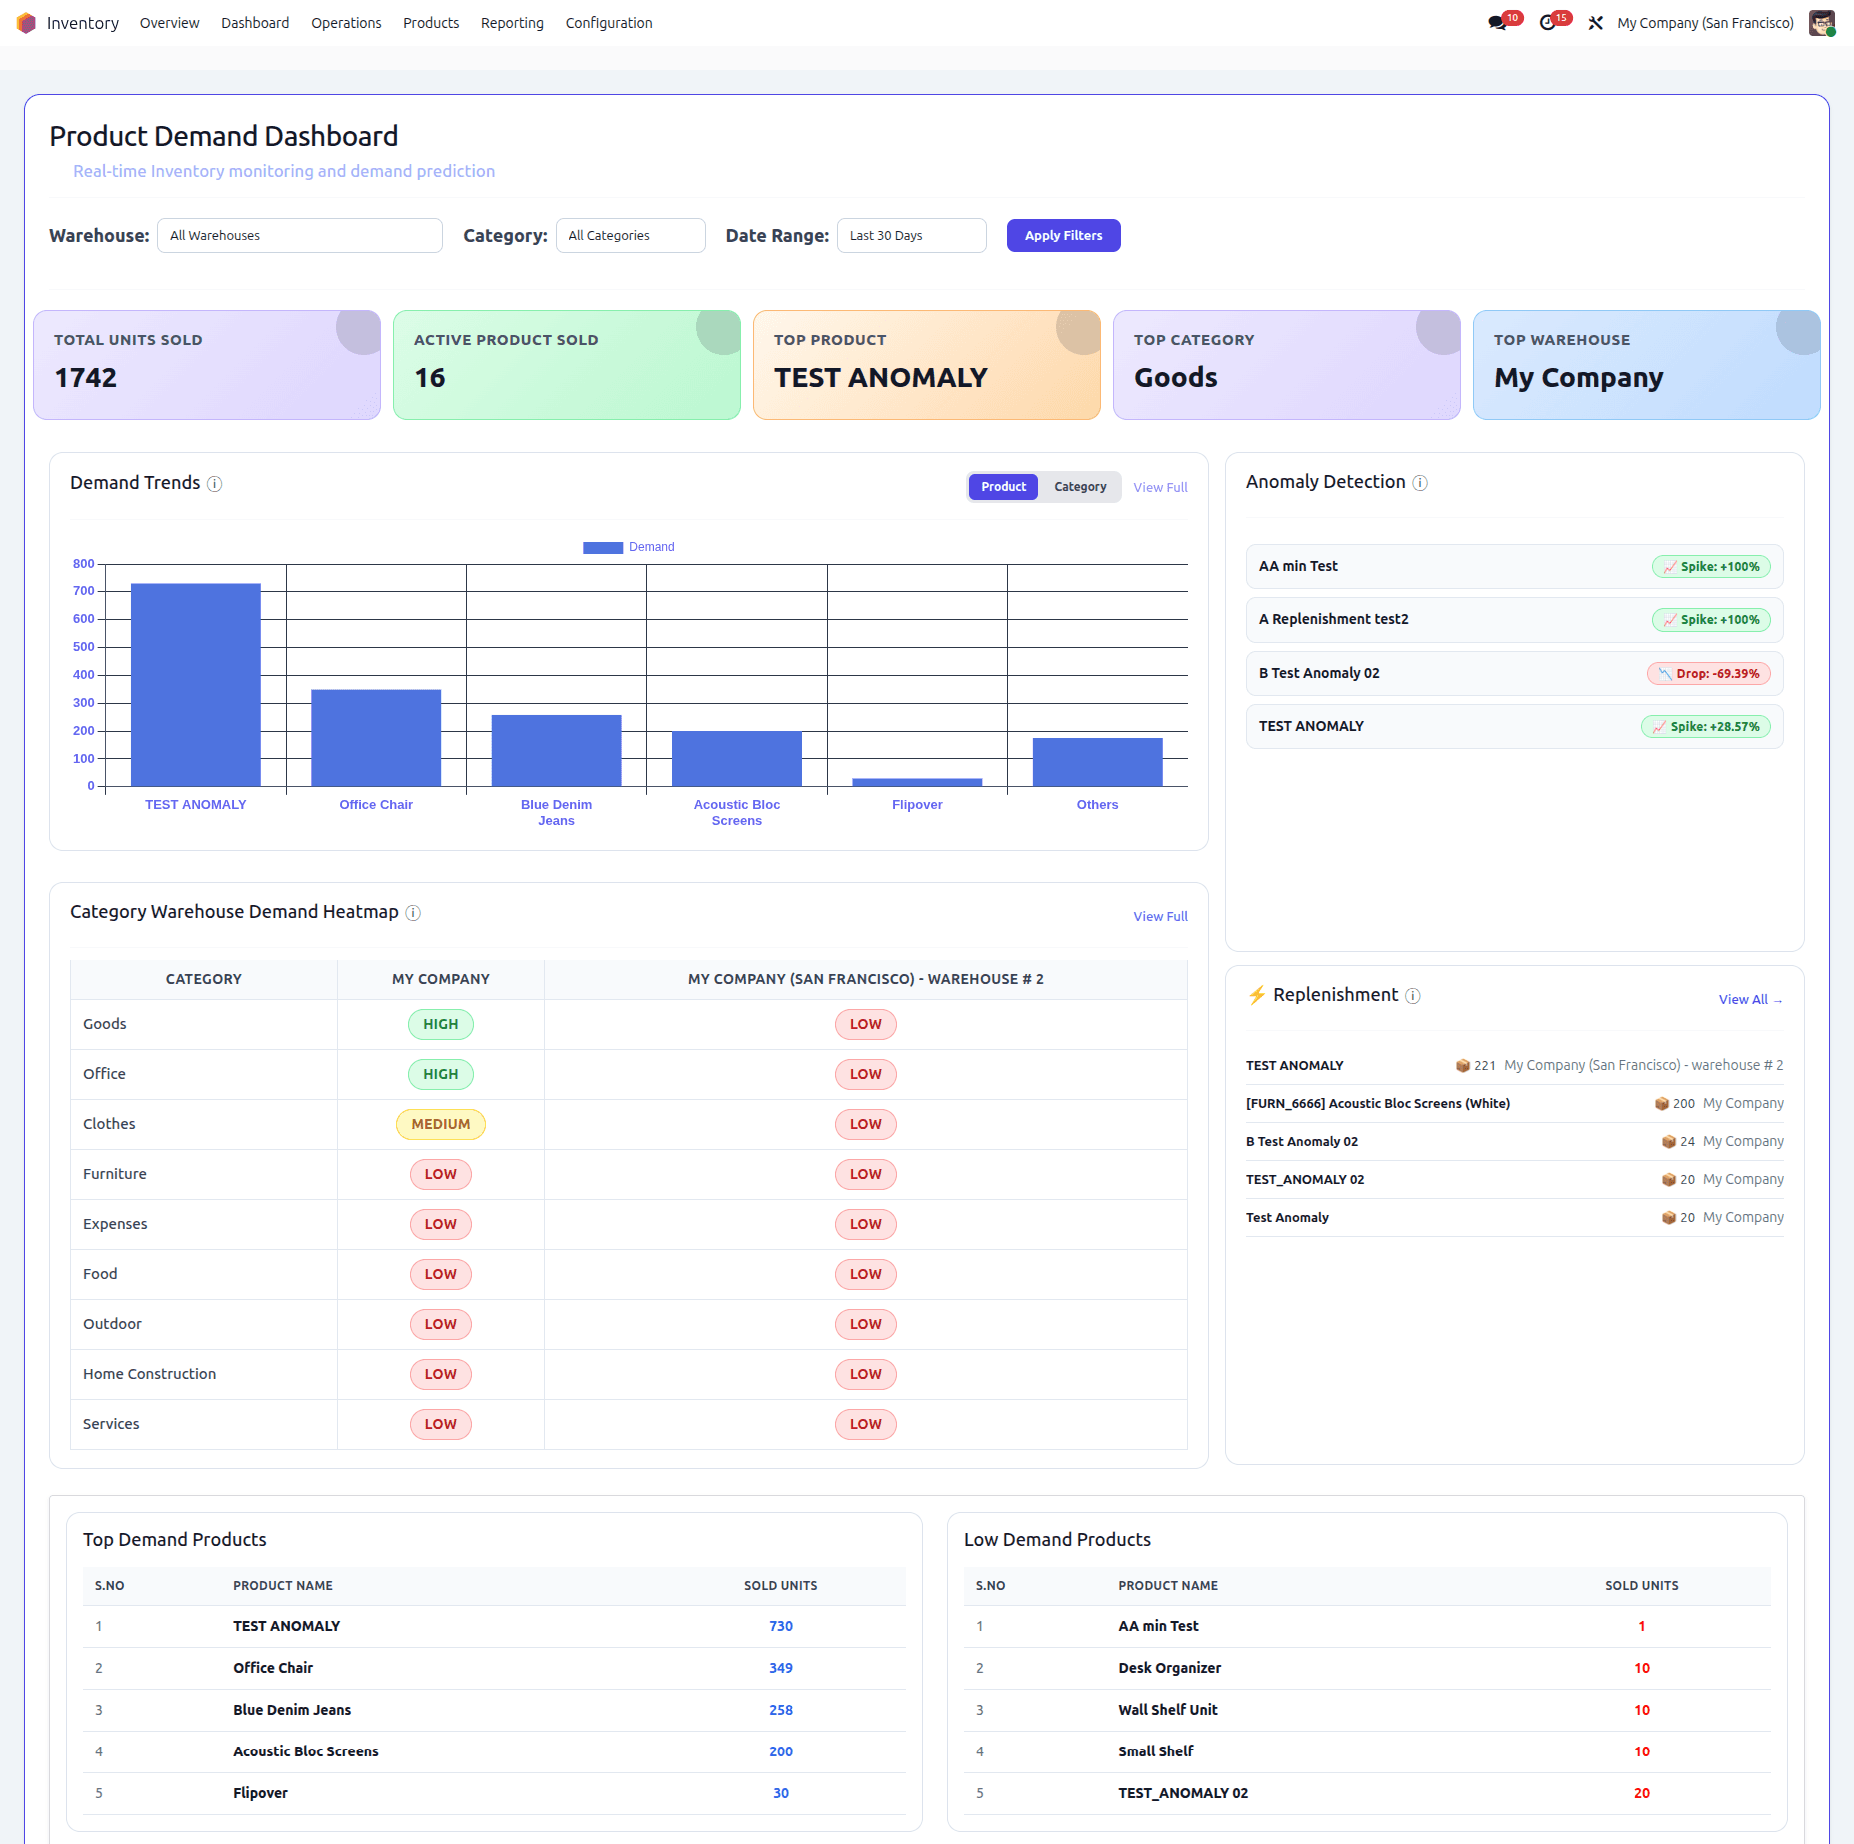This screenshot has height=1844, width=1854.
Task: Click the Others bar in chart
Action: point(1098,762)
